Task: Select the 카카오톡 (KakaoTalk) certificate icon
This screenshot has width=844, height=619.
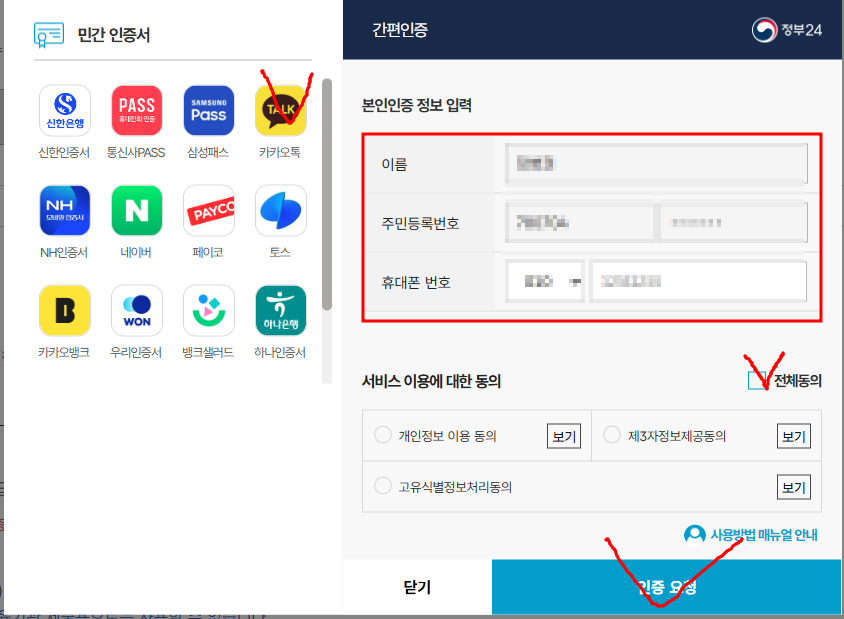Action: tap(281, 110)
